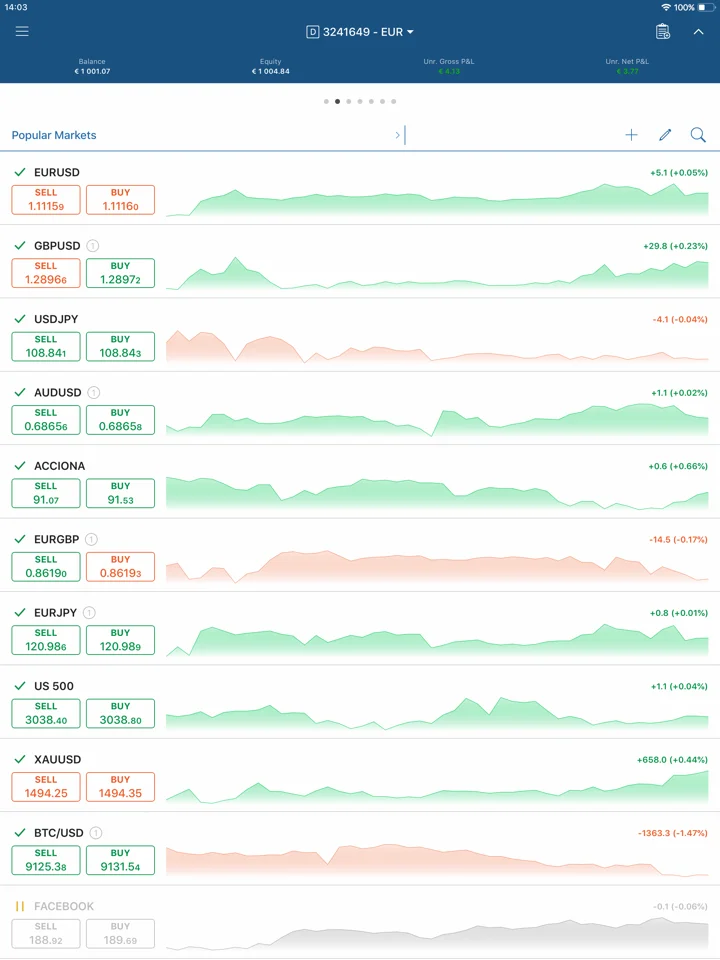Image resolution: width=720 pixels, height=960 pixels.
Task: Toggle the XAUUSD checkmark
Action: [20, 759]
